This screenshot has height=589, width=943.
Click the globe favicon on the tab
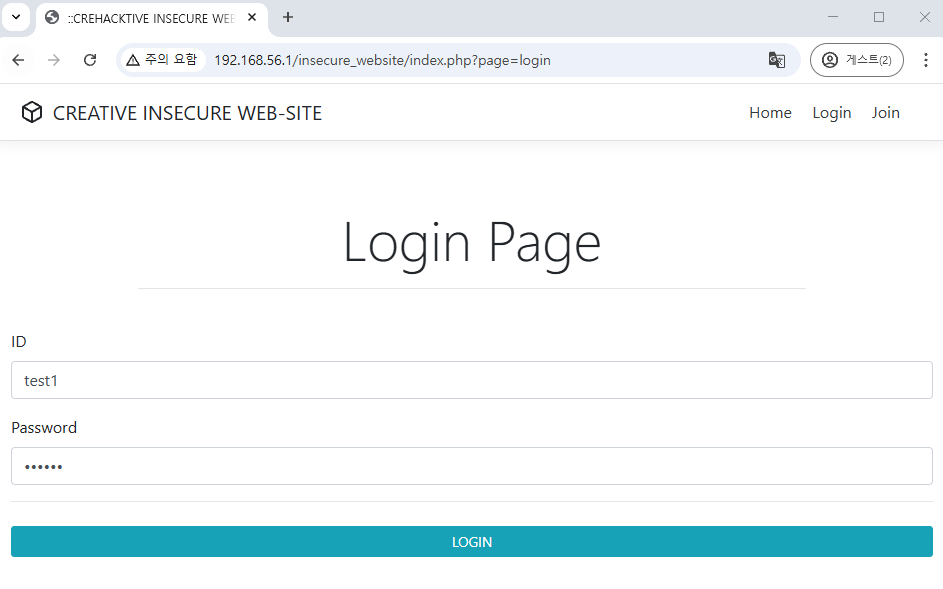pyautogui.click(x=52, y=17)
